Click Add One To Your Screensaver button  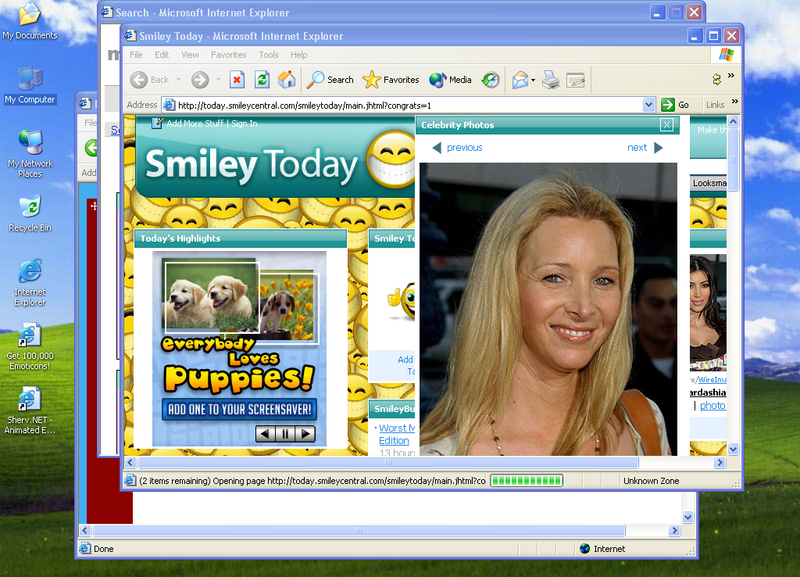click(239, 409)
